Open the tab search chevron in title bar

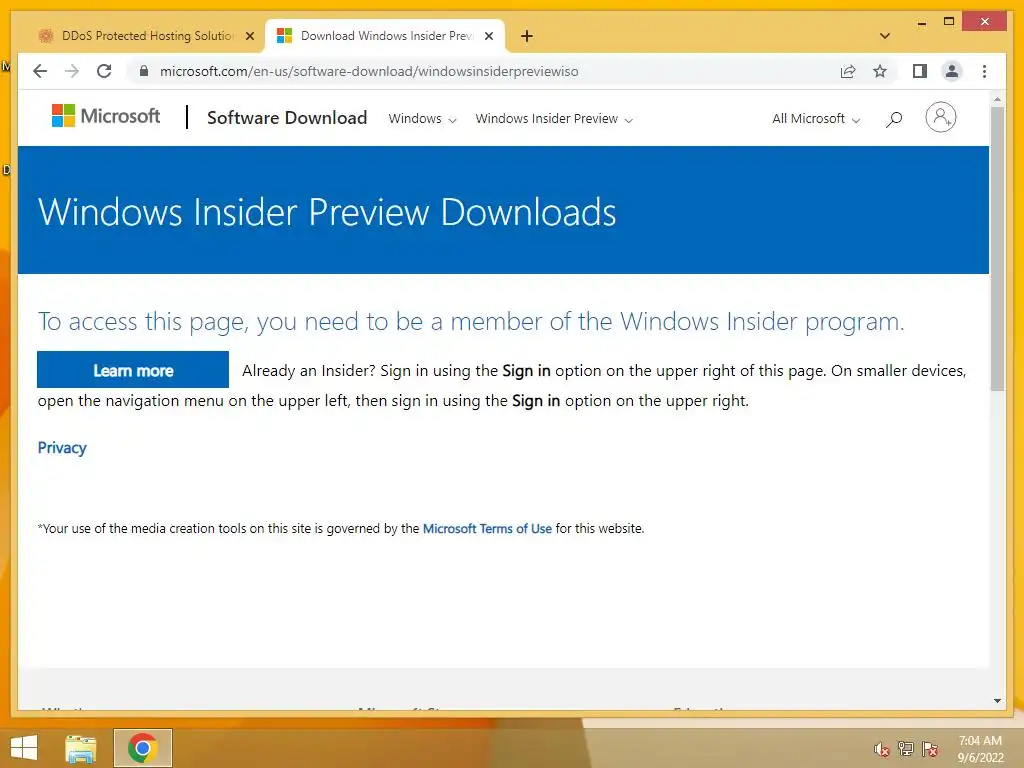[885, 36]
